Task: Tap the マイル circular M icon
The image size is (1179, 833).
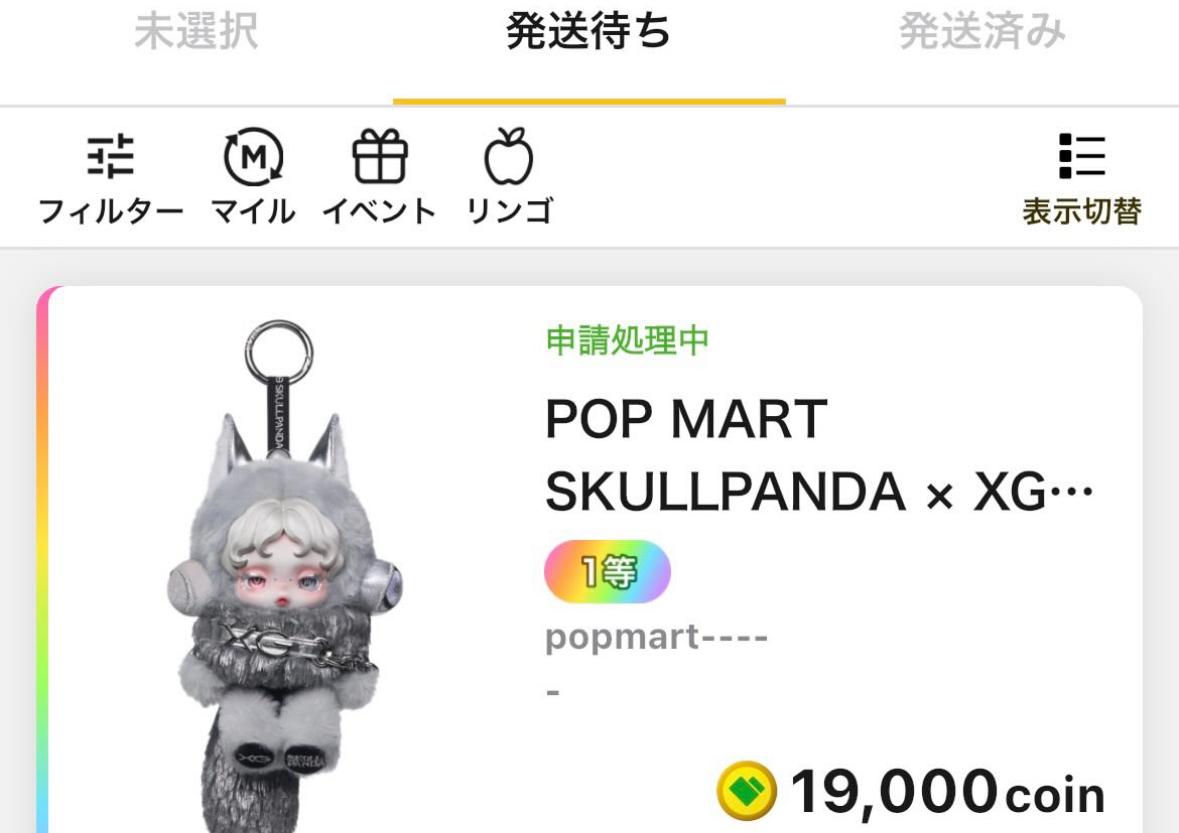Action: (x=253, y=156)
